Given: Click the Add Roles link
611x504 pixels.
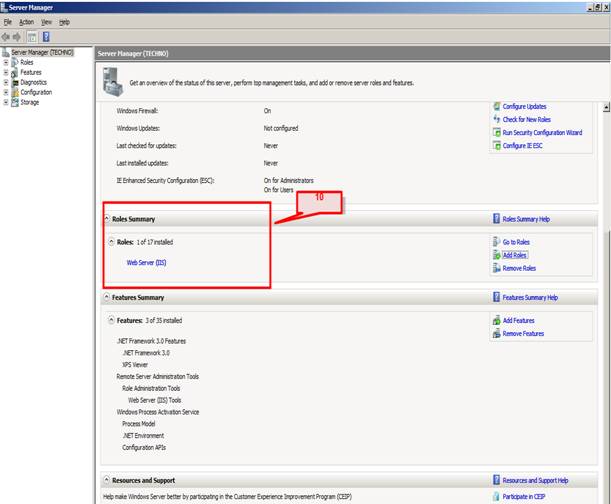Looking at the screenshot, I should coord(514,255).
